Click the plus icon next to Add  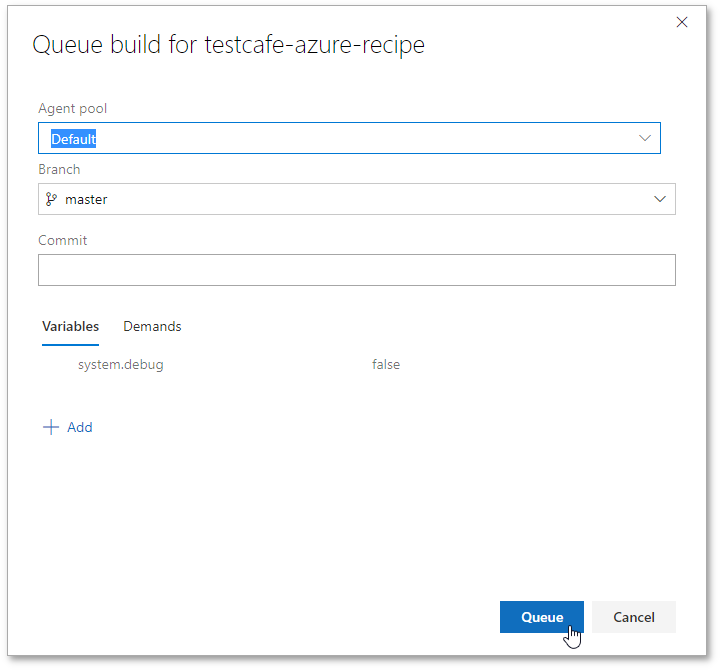[51, 427]
